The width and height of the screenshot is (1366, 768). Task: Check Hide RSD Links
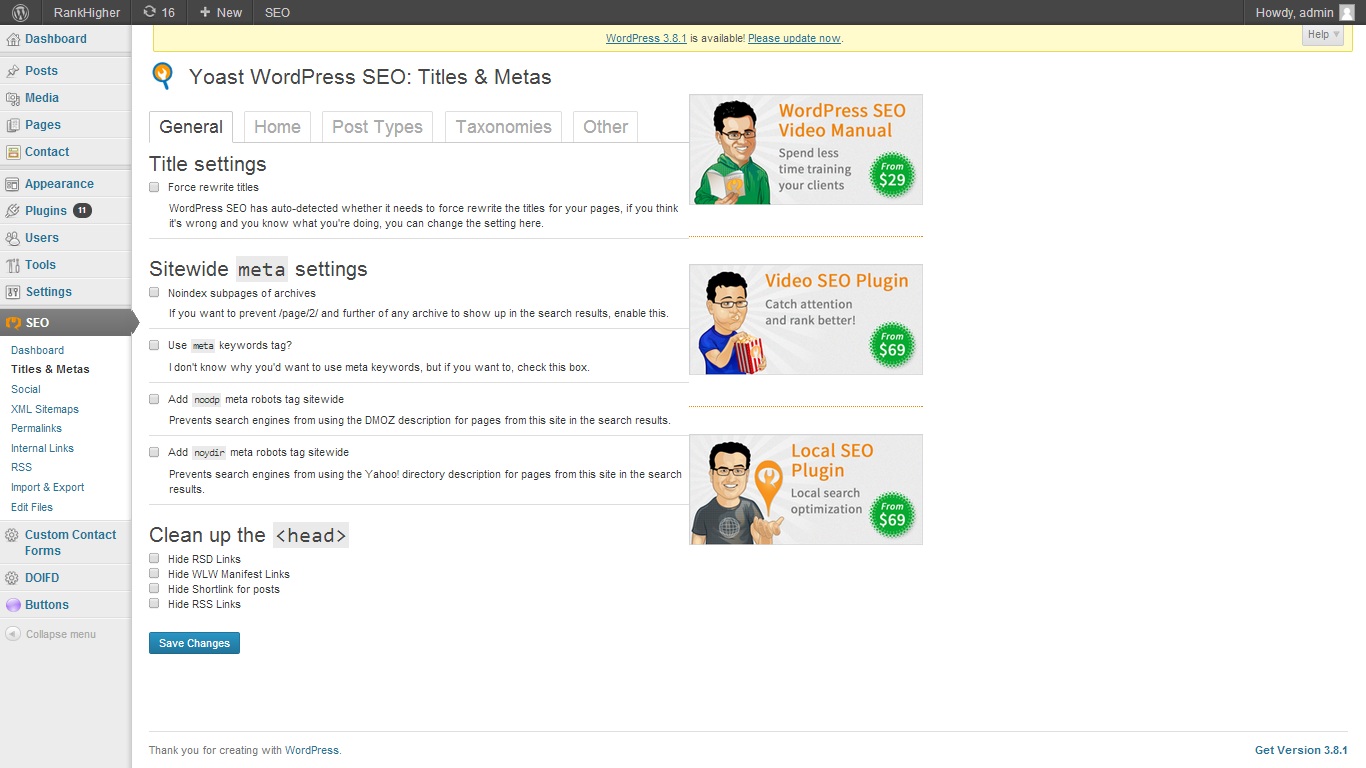[154, 559]
